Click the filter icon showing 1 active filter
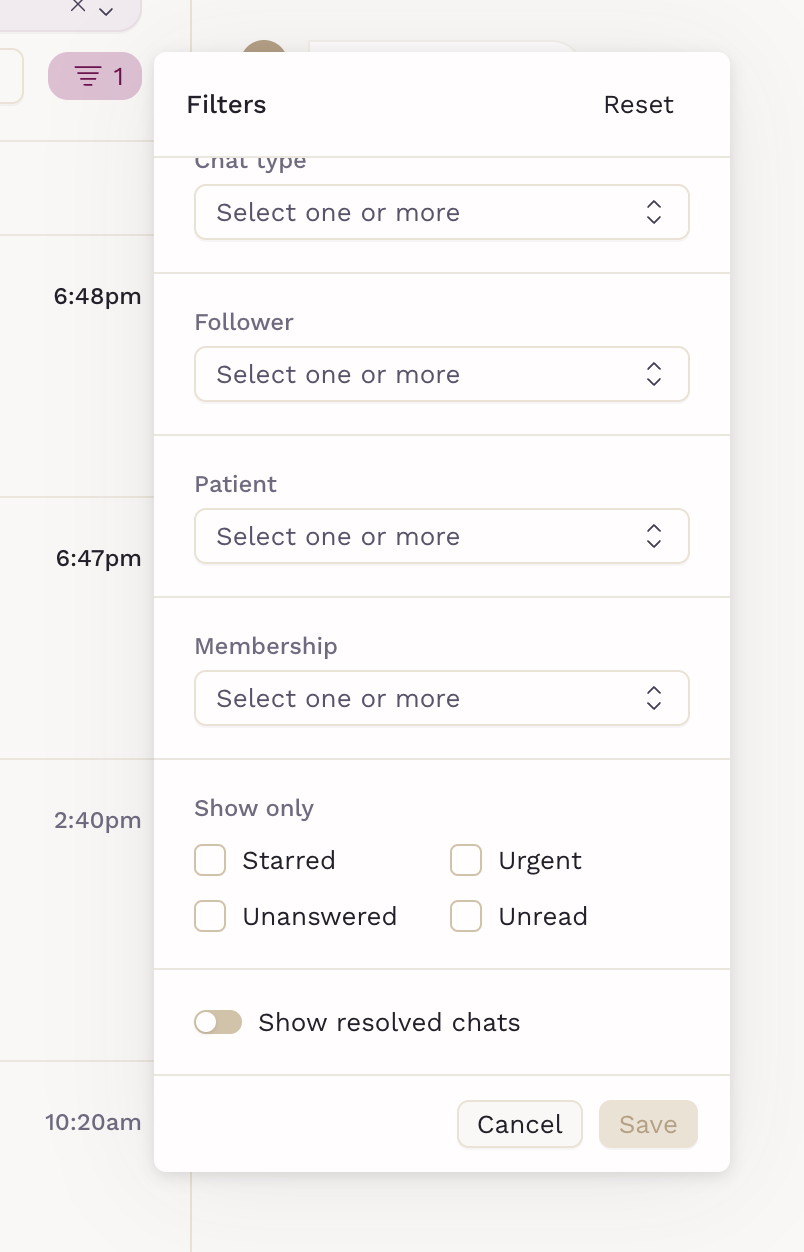Viewport: 804px width, 1252px height. [95, 76]
